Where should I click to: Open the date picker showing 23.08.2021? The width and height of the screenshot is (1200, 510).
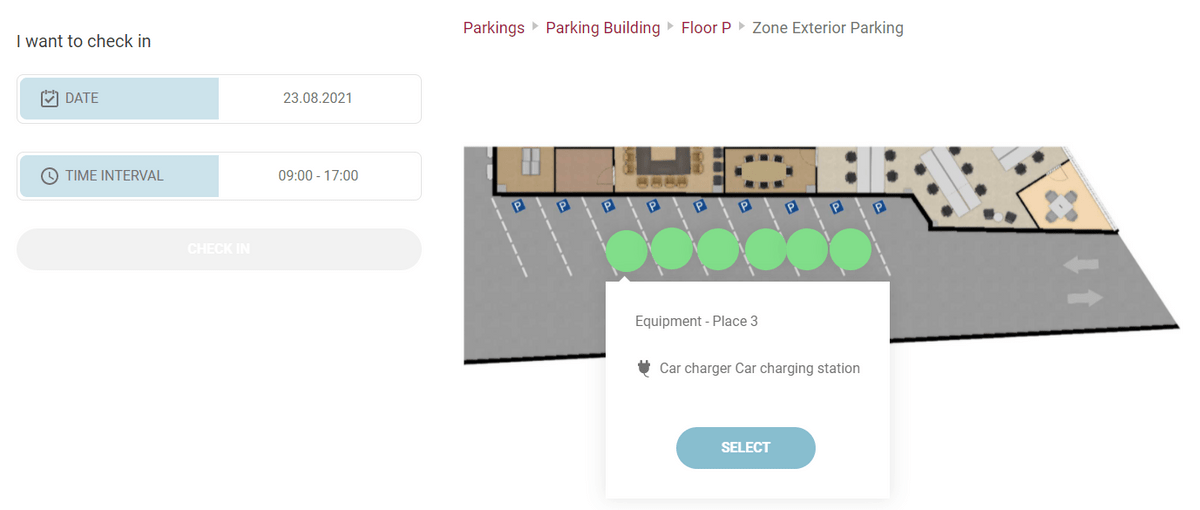click(x=318, y=98)
